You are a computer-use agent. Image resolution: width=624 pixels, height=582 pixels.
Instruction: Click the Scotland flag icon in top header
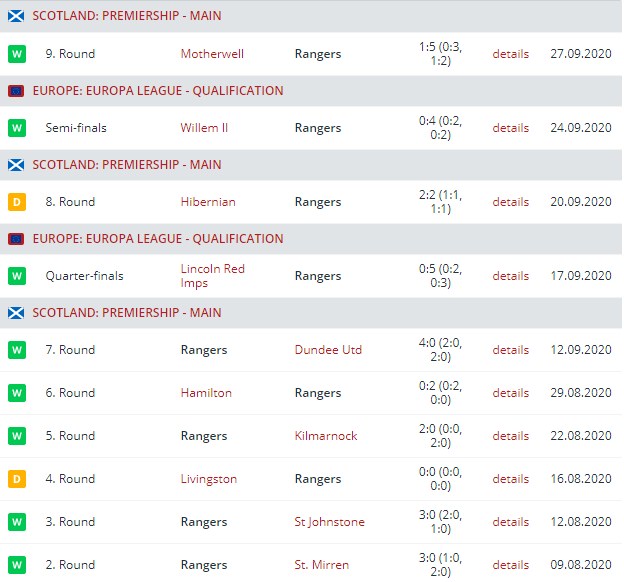tap(16, 17)
